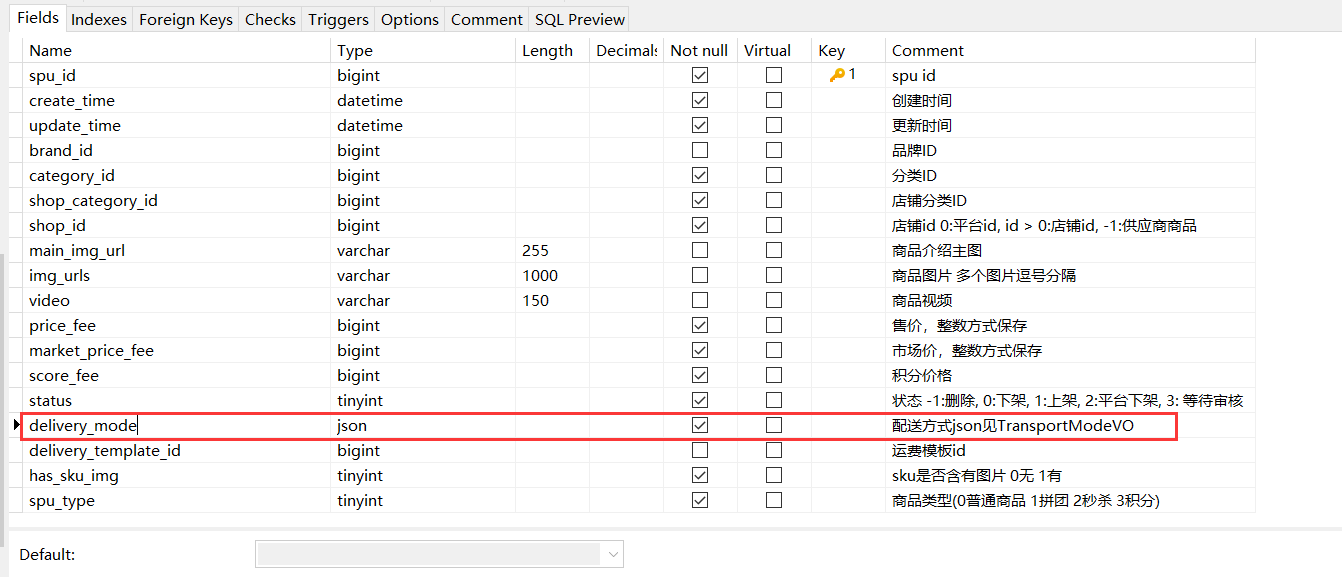
Task: Uncheck Not null for price_fee field
Action: tap(699, 325)
